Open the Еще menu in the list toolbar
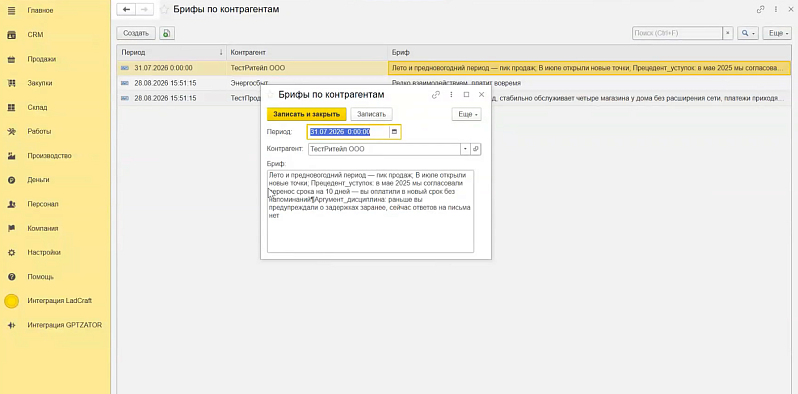This screenshot has width=798, height=394. click(777, 33)
